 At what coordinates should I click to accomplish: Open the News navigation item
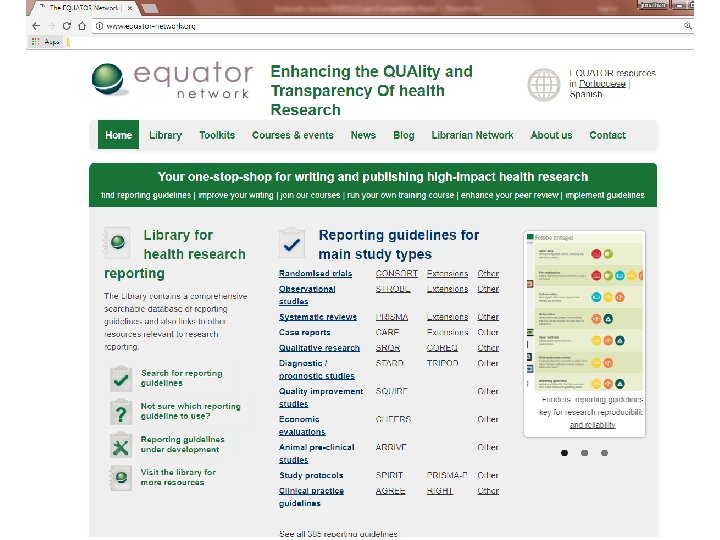(x=363, y=135)
